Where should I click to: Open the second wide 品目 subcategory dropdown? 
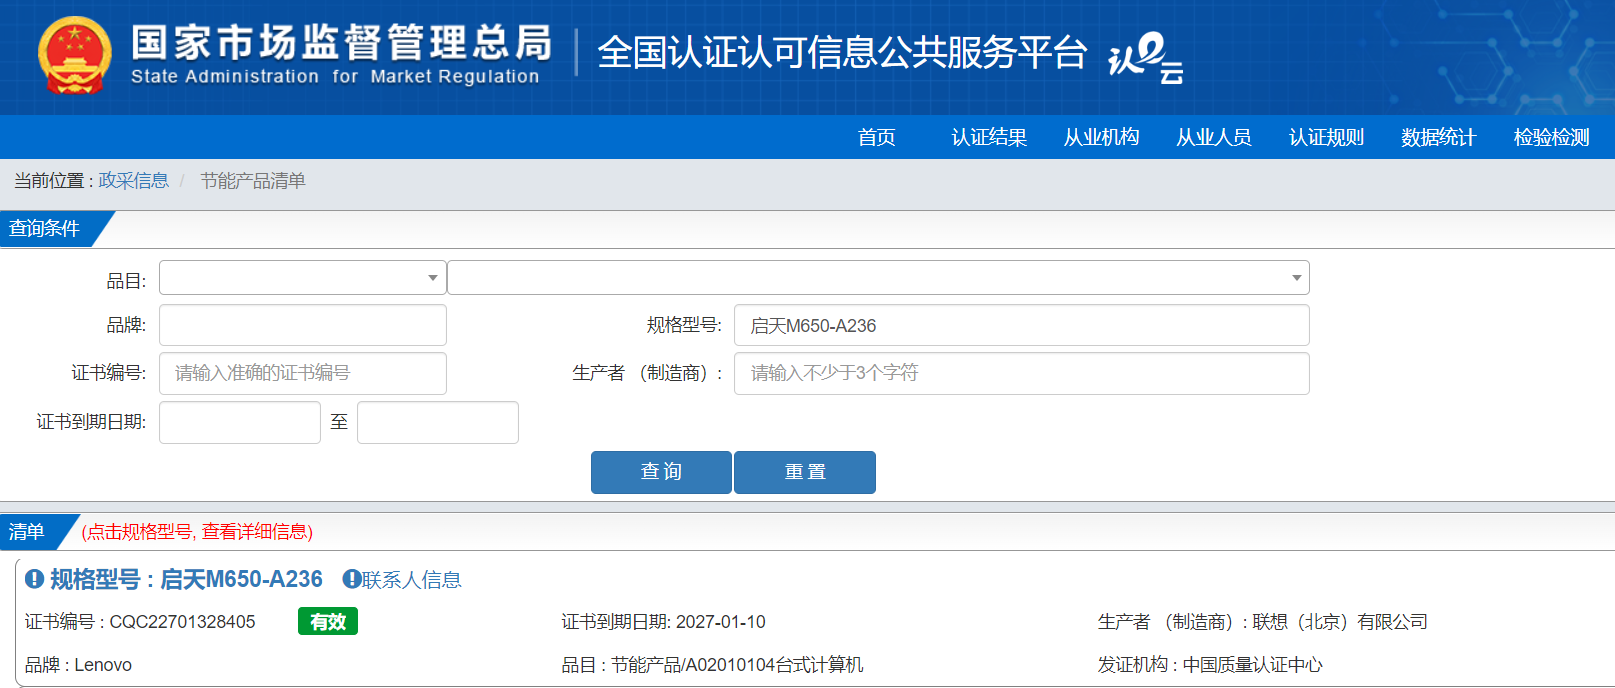[x=878, y=278]
